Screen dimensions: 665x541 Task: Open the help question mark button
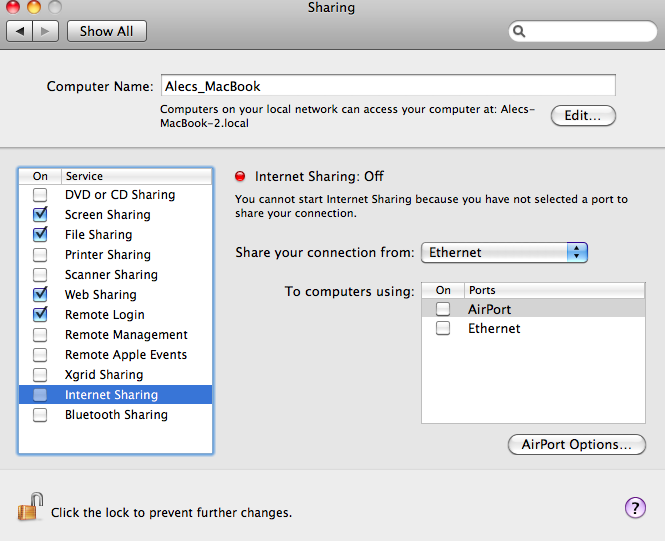pyautogui.click(x=635, y=508)
